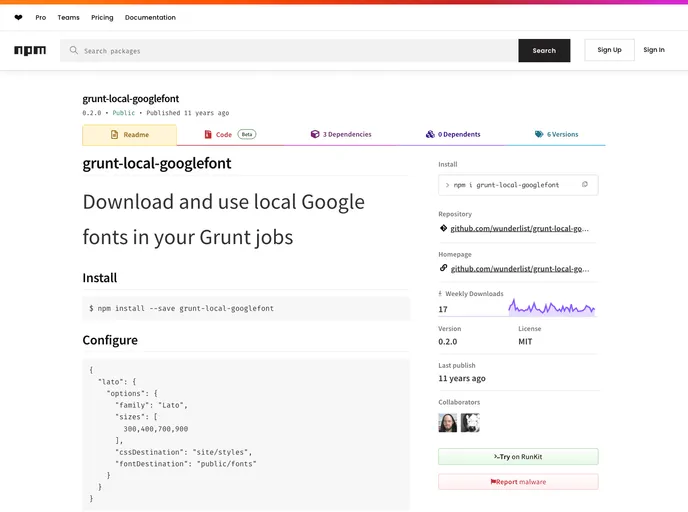
Task: Click Try on RunKit button
Action: 518,457
